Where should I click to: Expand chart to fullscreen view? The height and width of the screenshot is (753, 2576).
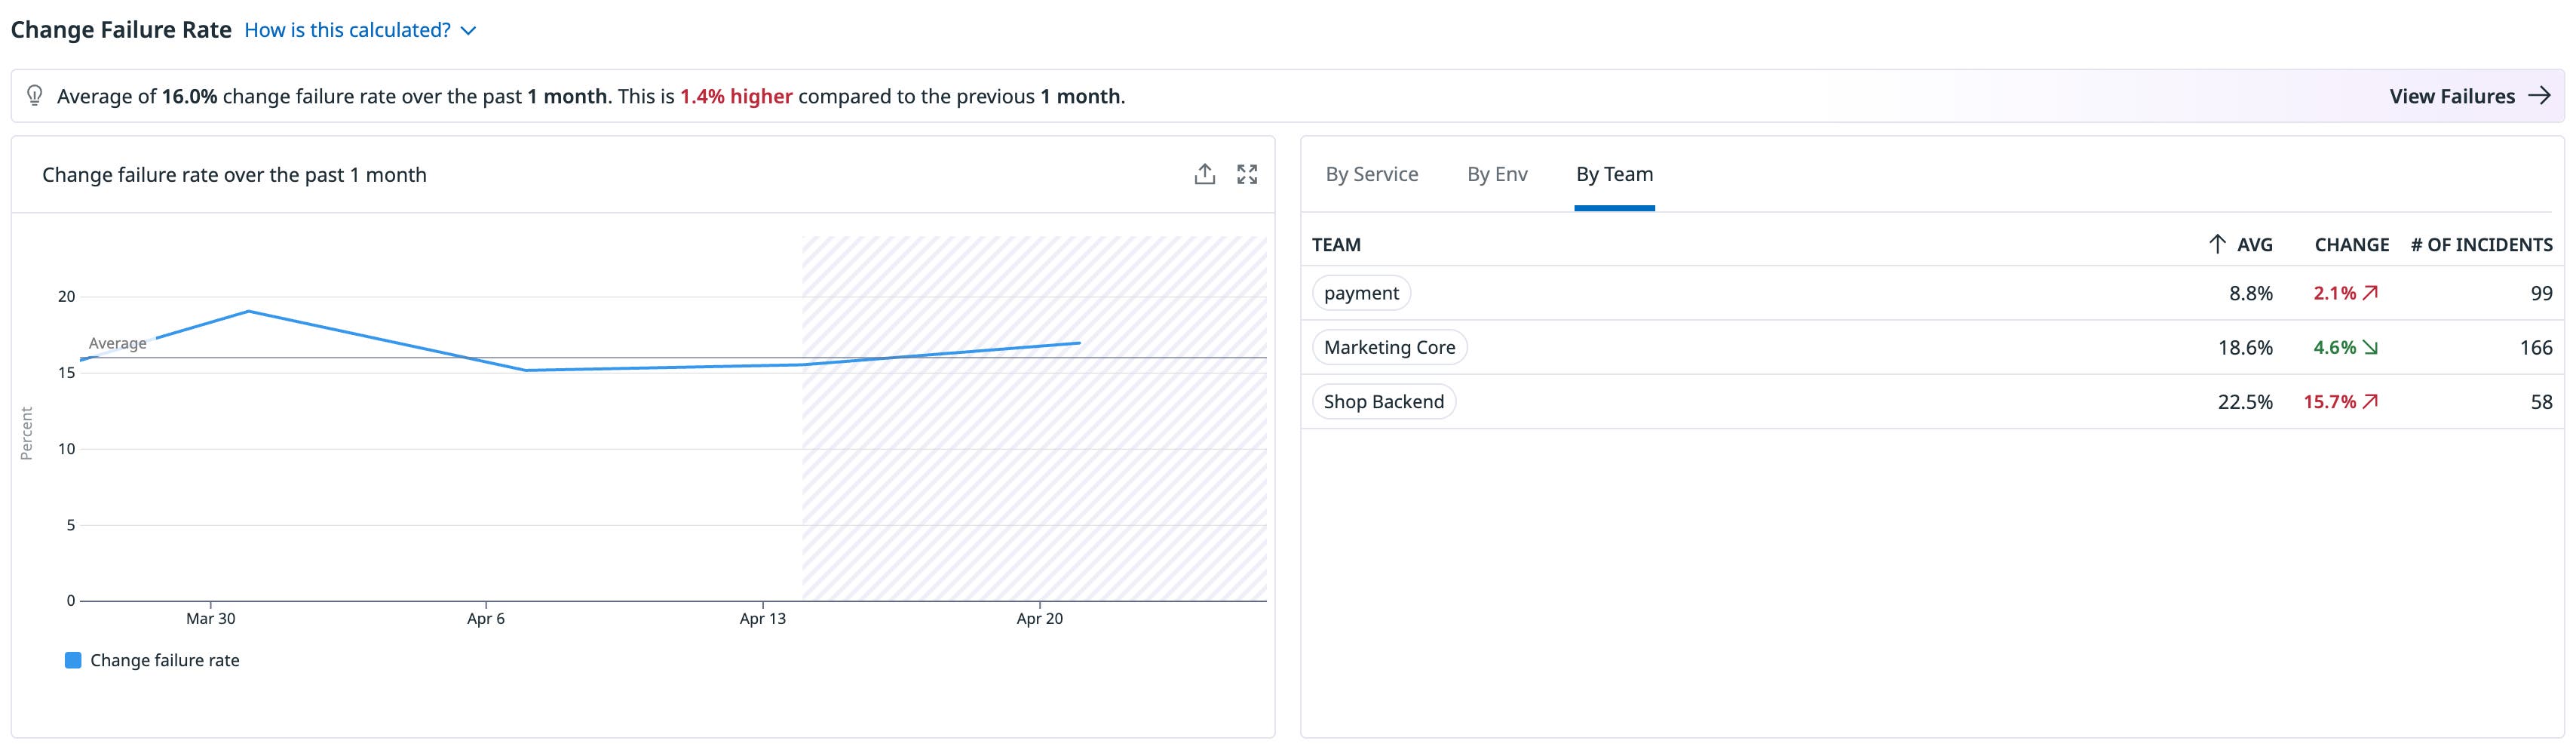(x=1247, y=175)
